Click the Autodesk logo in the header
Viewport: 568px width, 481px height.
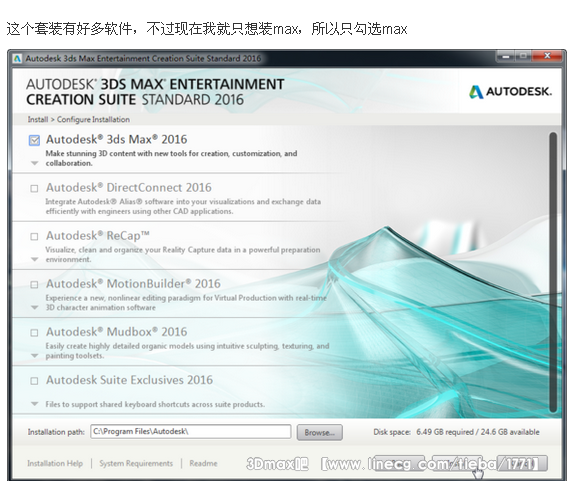point(511,92)
